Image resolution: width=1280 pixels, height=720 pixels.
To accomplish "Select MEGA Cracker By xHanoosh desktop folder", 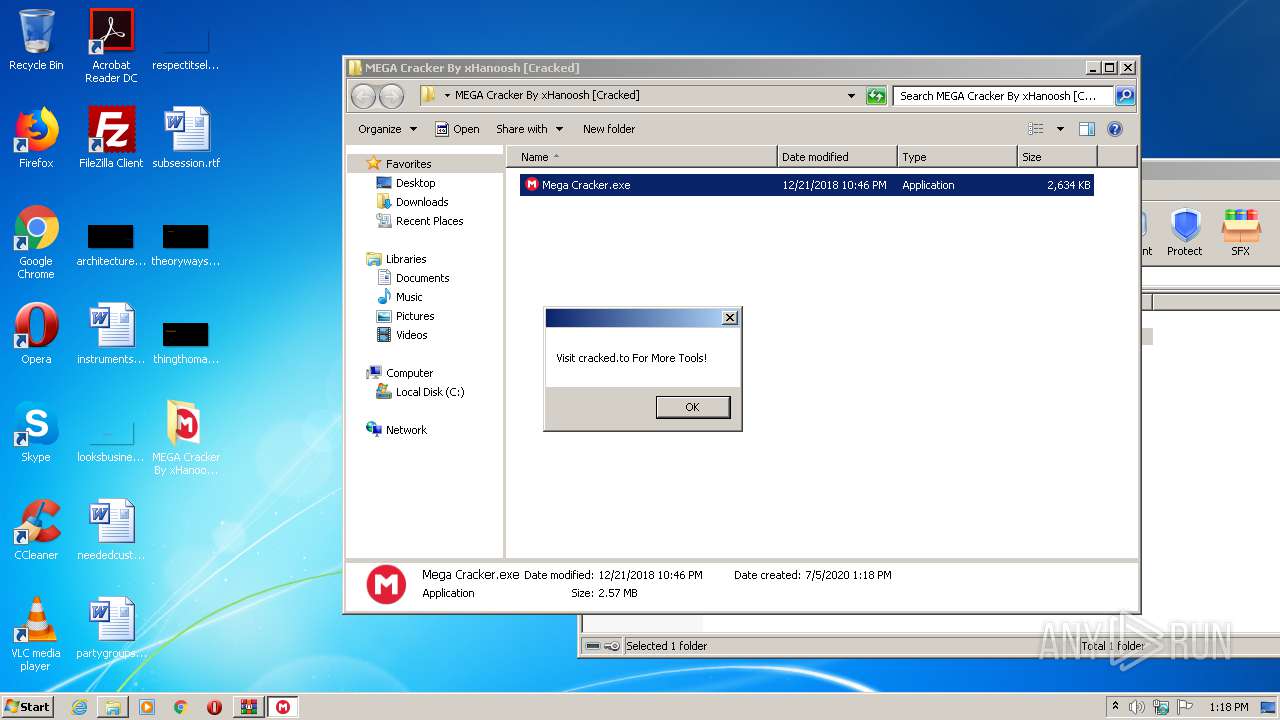I will pos(186,439).
